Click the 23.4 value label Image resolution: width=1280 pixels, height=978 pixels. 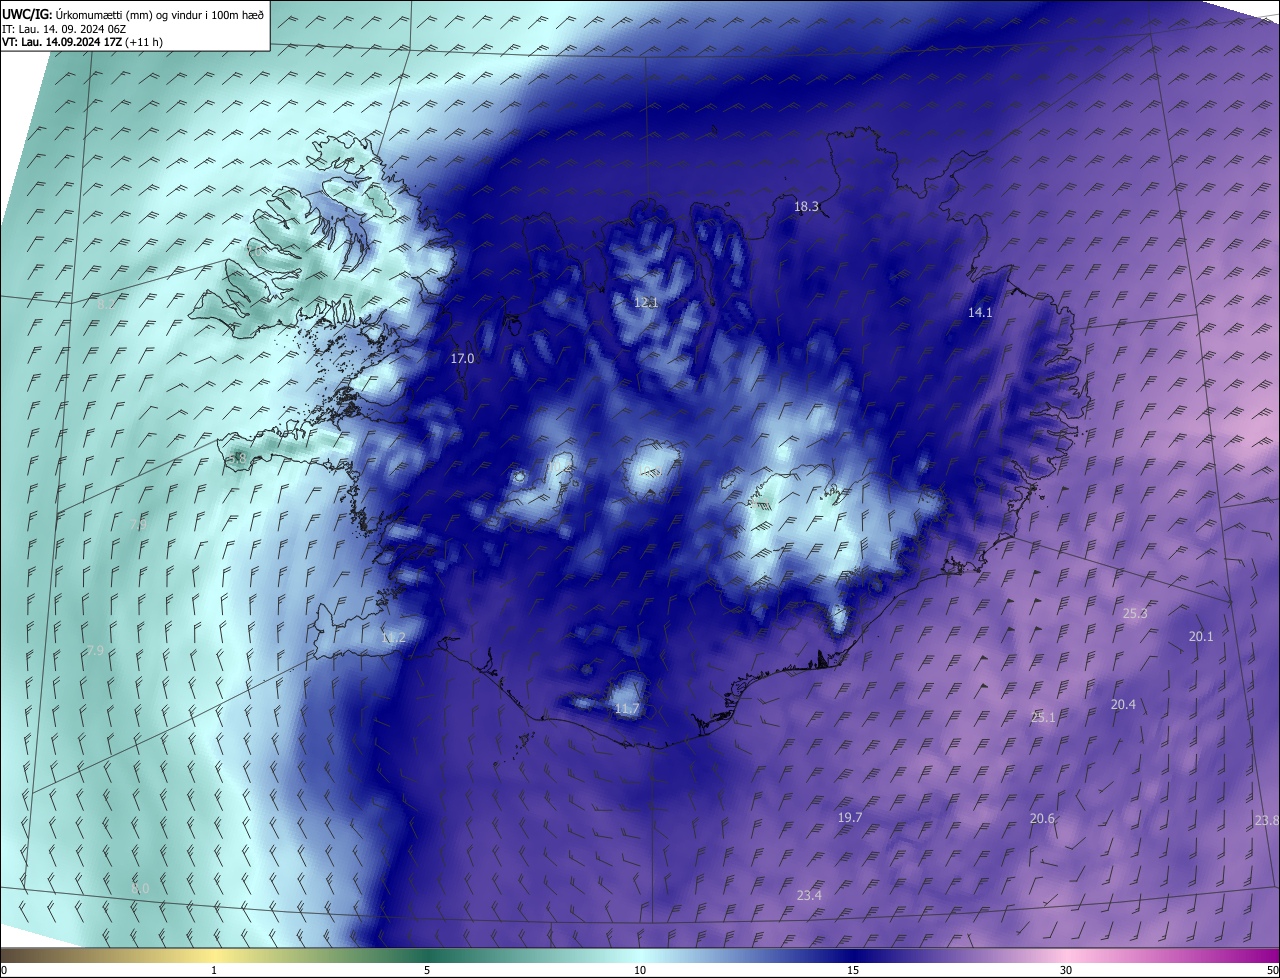coord(810,896)
